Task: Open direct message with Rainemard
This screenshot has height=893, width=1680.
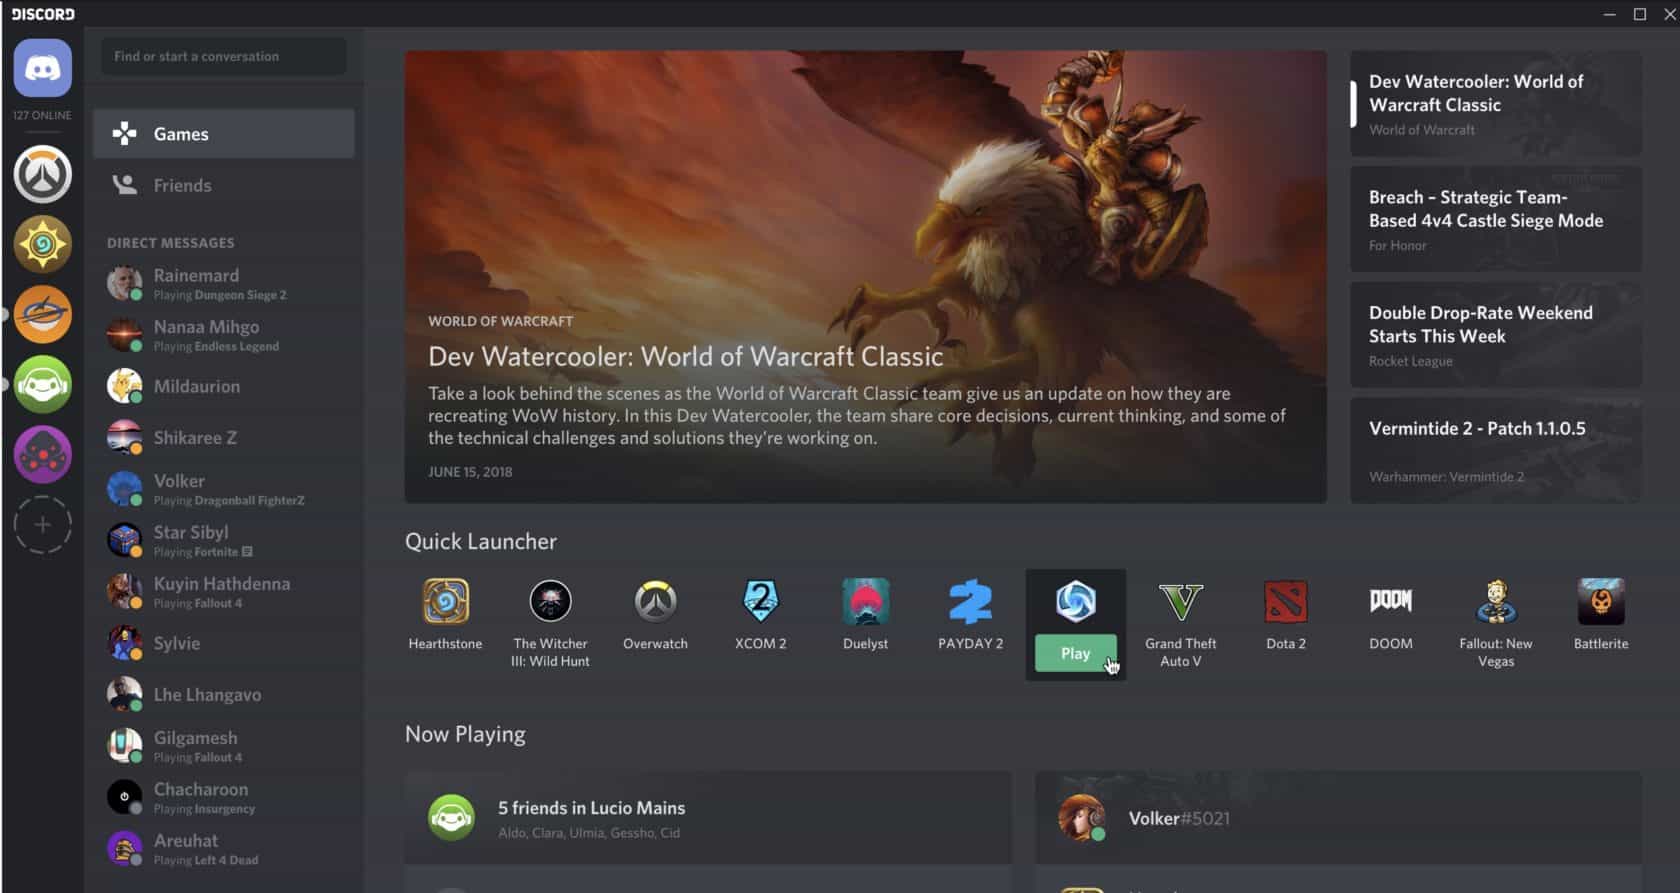Action: [224, 283]
